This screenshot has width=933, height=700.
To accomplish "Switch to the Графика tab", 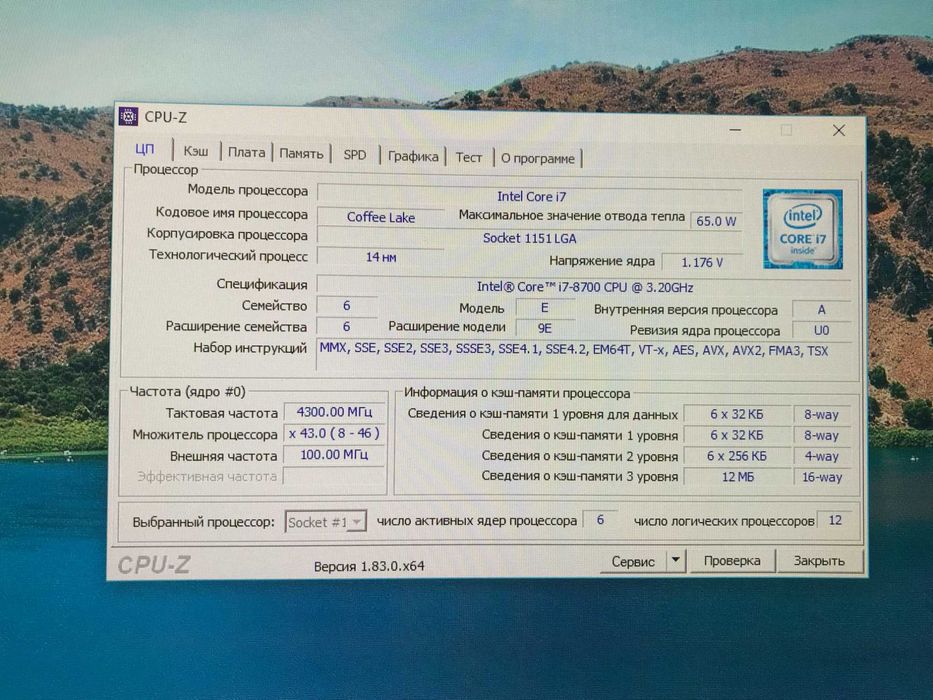I will [x=413, y=156].
